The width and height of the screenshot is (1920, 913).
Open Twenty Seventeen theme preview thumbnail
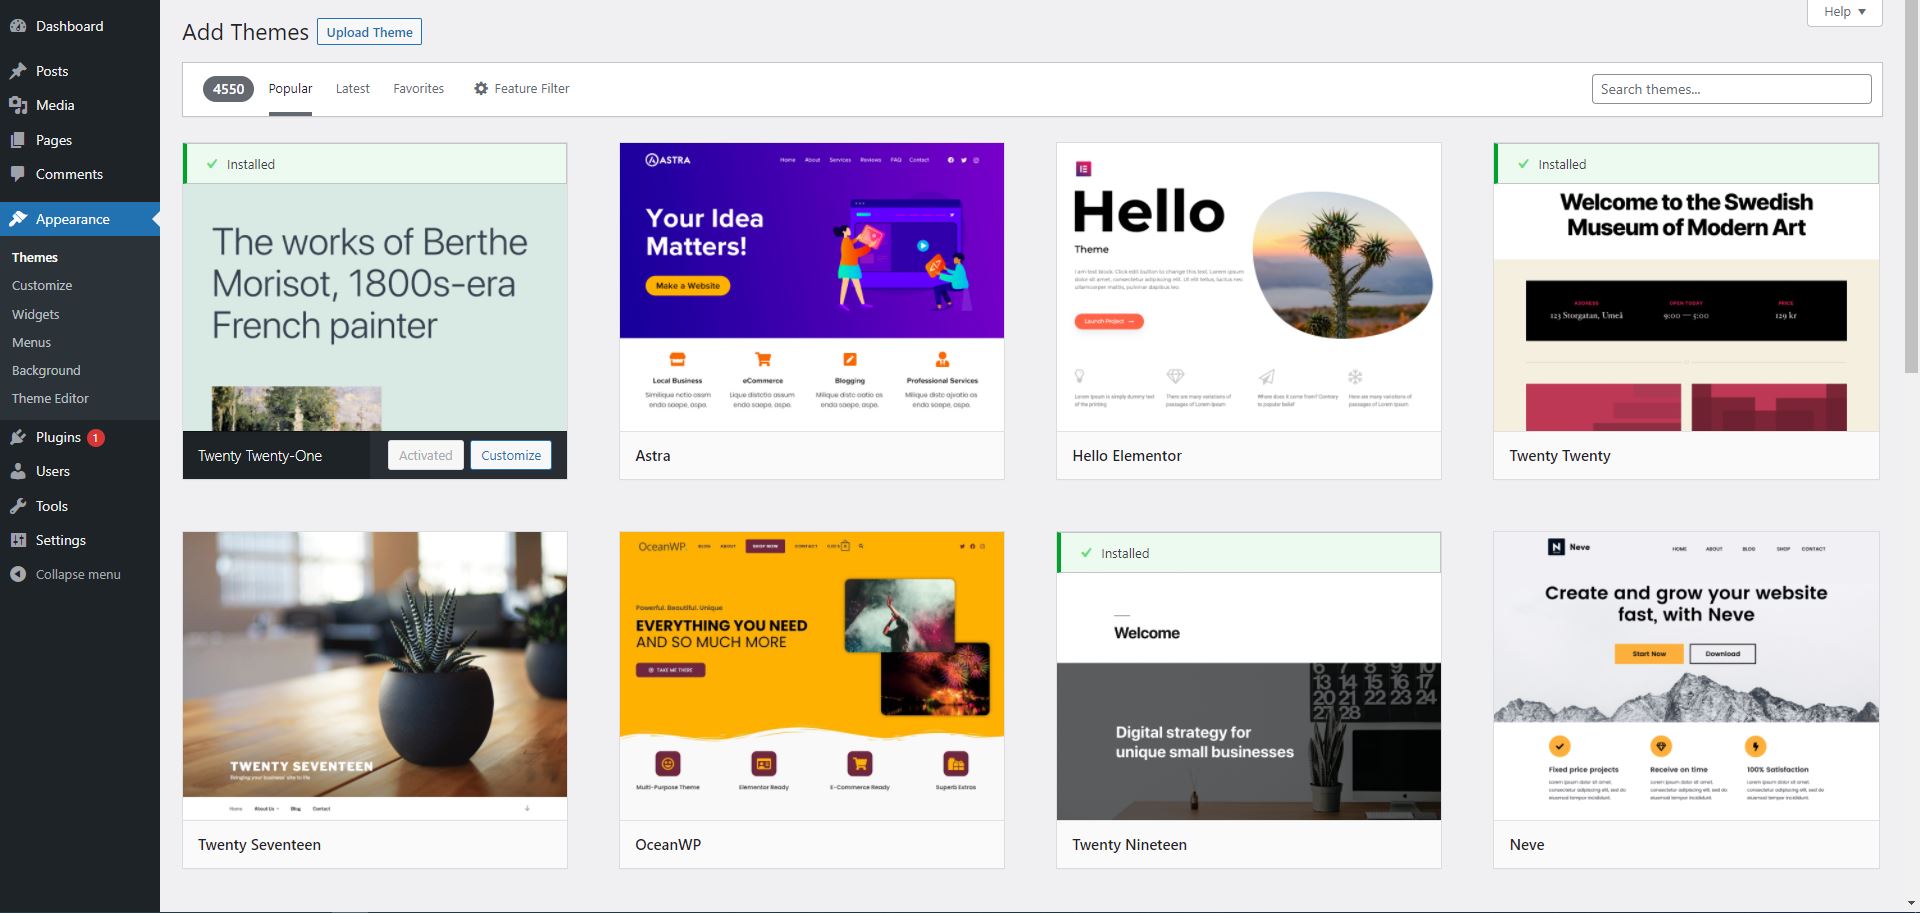[x=375, y=676]
